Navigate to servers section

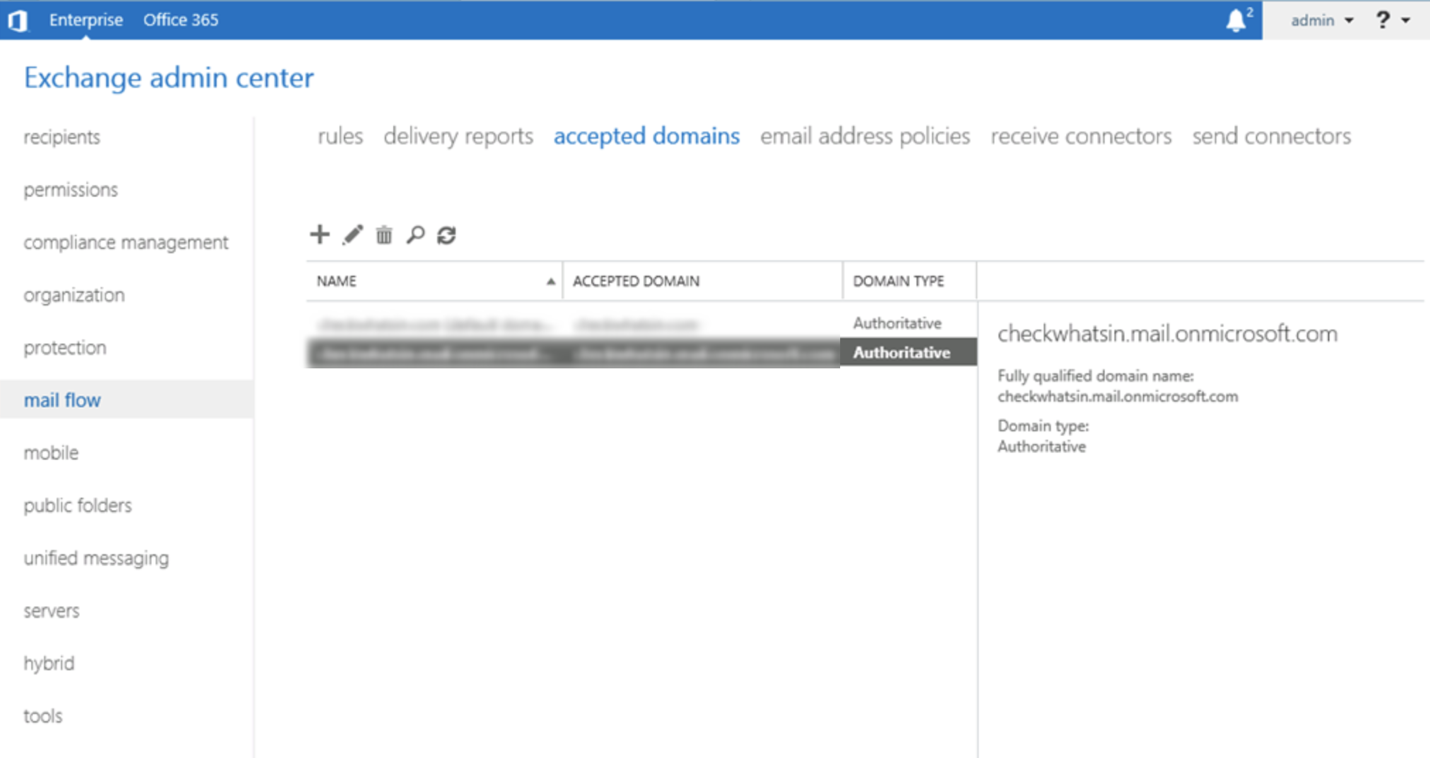coord(51,611)
